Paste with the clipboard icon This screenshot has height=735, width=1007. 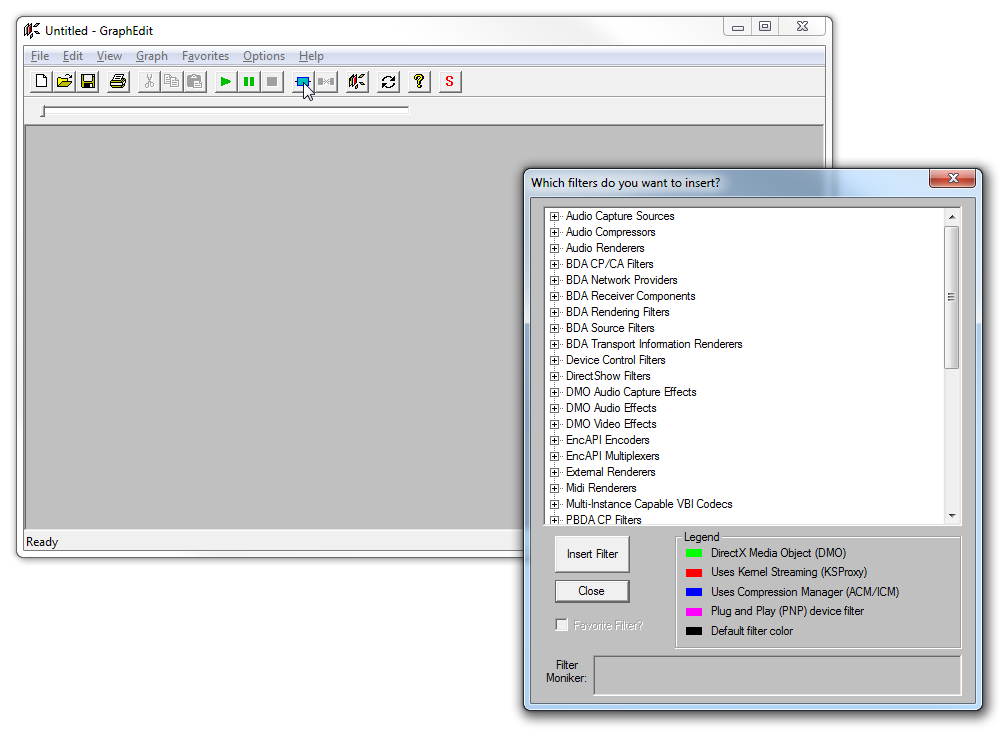[x=195, y=82]
